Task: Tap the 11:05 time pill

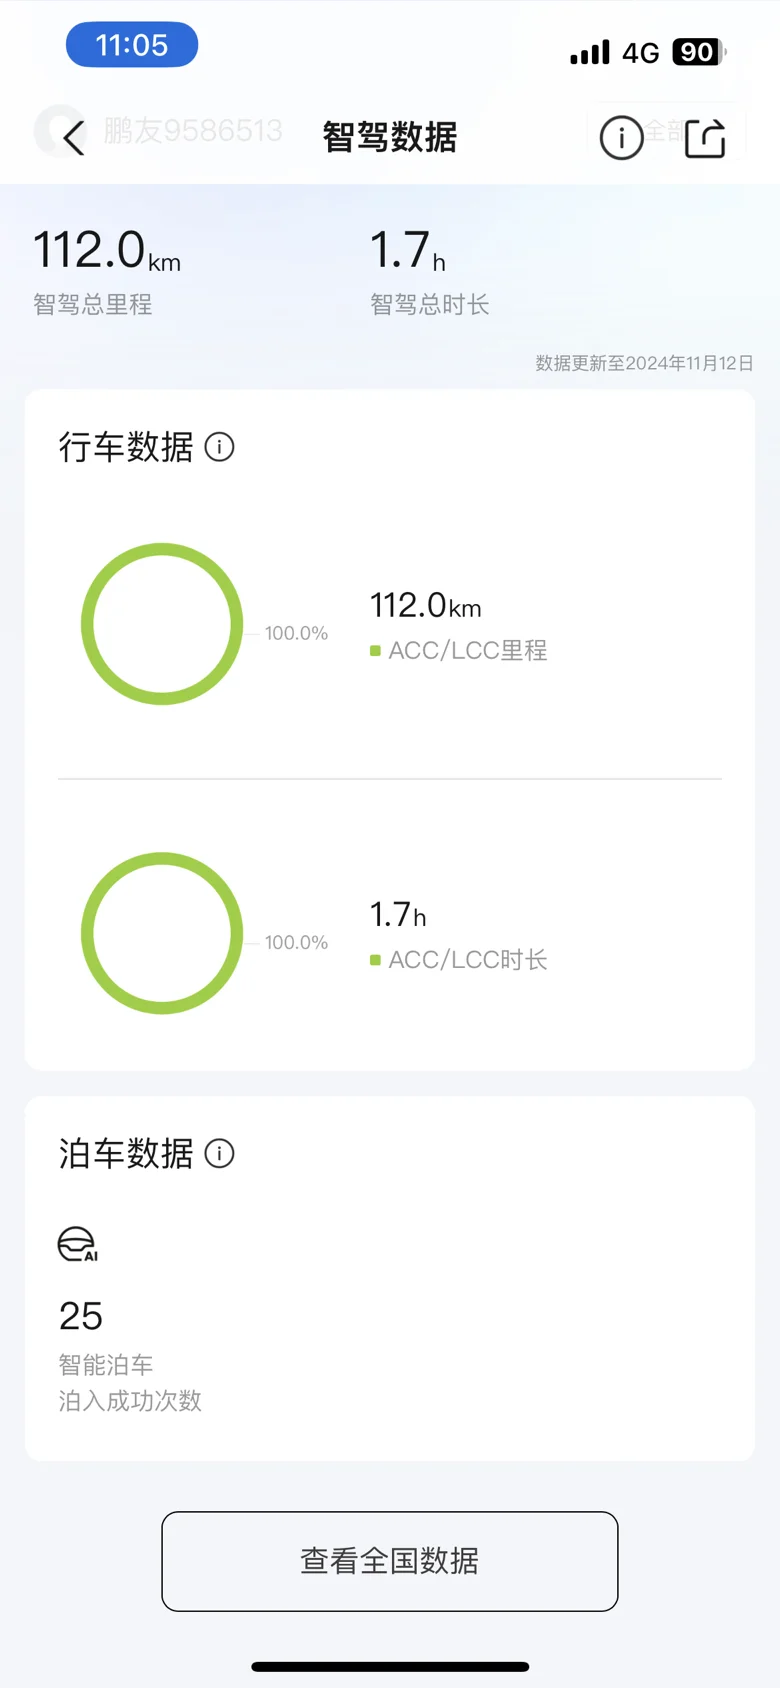Action: [x=132, y=45]
